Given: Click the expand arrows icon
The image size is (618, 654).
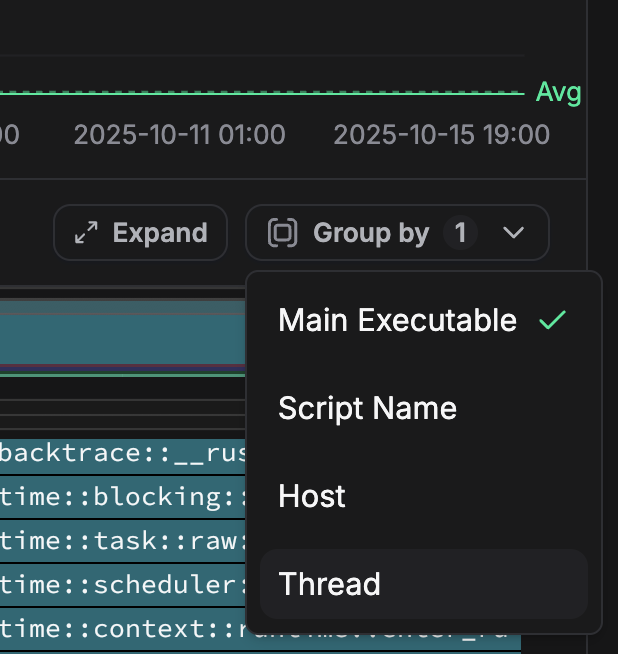Looking at the screenshot, I should coord(86,233).
